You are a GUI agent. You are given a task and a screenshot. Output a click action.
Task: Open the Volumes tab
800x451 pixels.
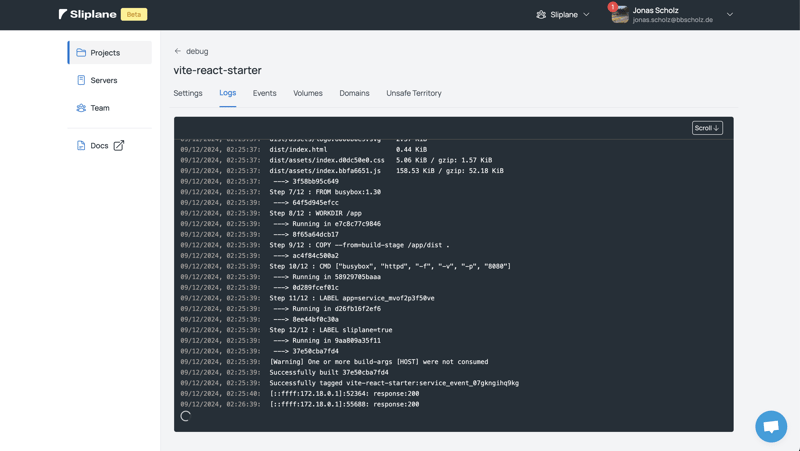(308, 93)
